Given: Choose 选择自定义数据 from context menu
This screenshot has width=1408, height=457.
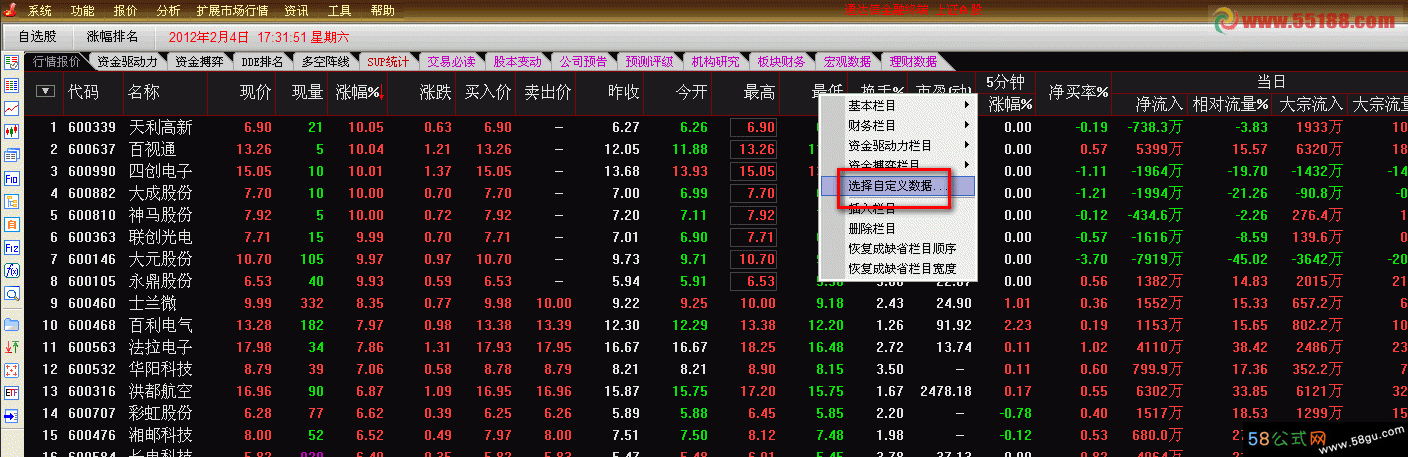Looking at the screenshot, I should (x=896, y=186).
